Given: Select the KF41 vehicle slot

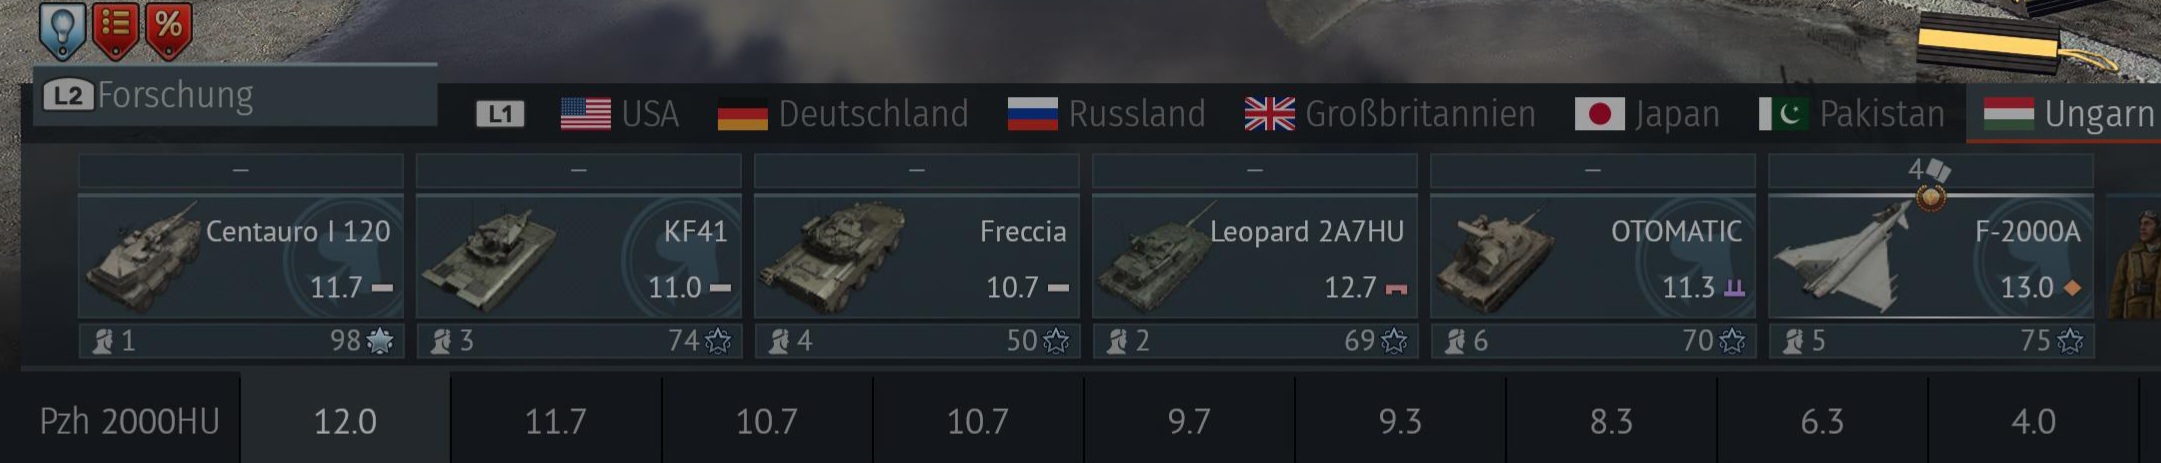Looking at the screenshot, I should coord(579,257).
